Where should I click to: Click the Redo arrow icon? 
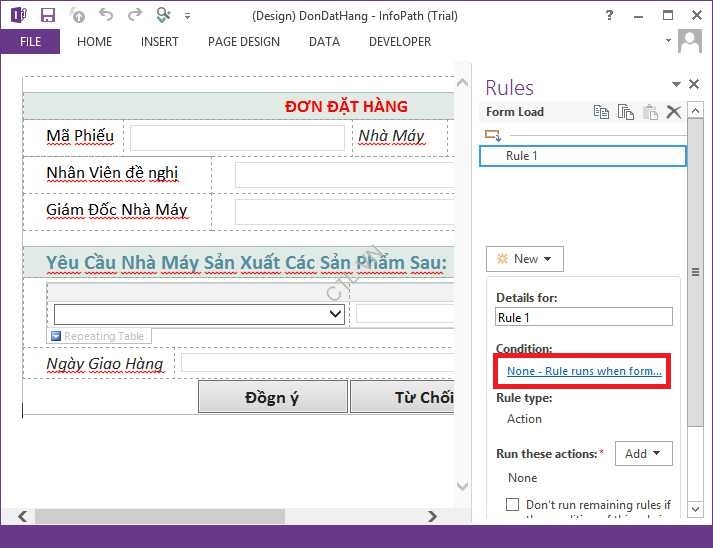tap(135, 15)
